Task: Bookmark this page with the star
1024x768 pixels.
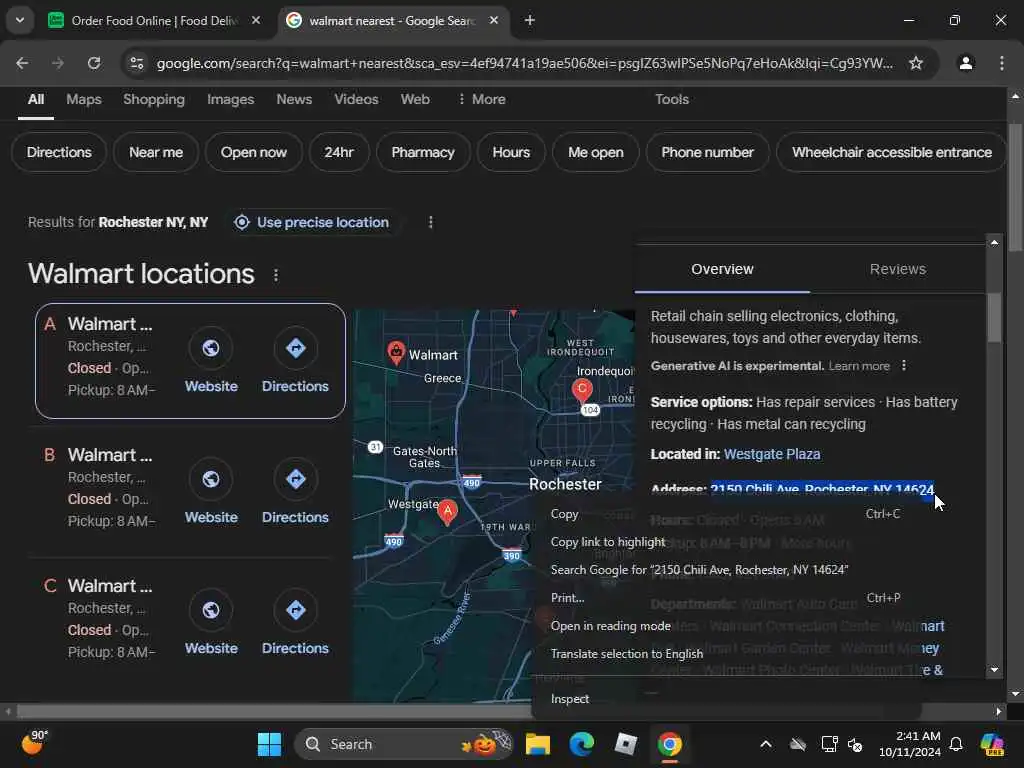Action: coord(916,63)
